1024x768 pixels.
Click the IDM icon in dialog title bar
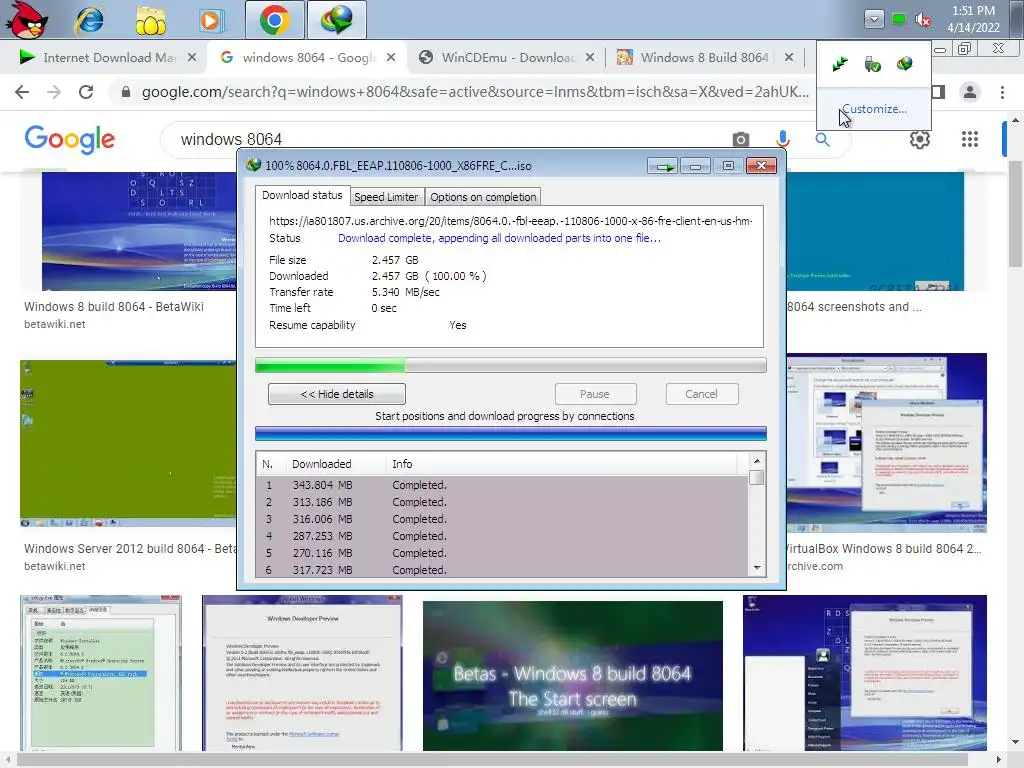pos(253,165)
